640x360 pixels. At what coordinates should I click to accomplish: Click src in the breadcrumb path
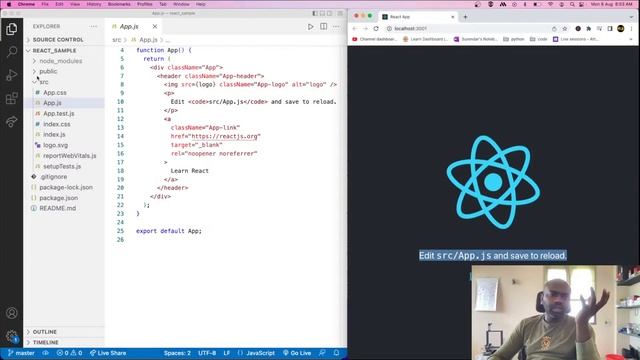117,40
